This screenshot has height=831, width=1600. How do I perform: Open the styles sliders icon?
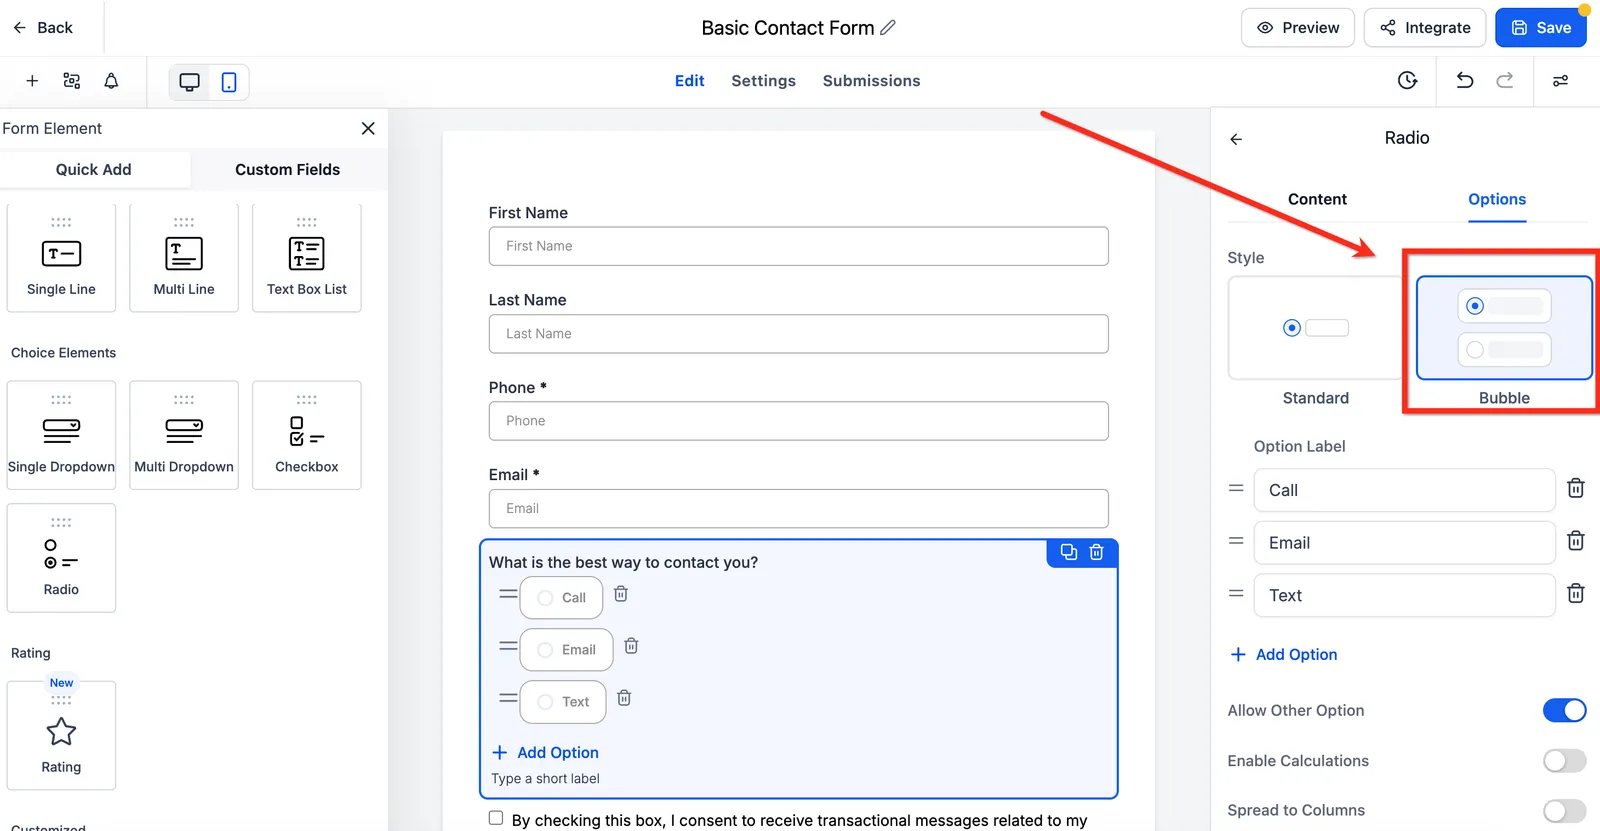coord(1560,81)
